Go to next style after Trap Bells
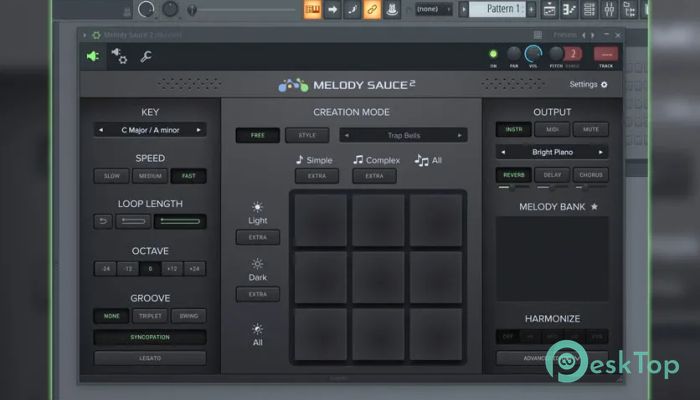Image resolution: width=700 pixels, height=400 pixels. 459,135
